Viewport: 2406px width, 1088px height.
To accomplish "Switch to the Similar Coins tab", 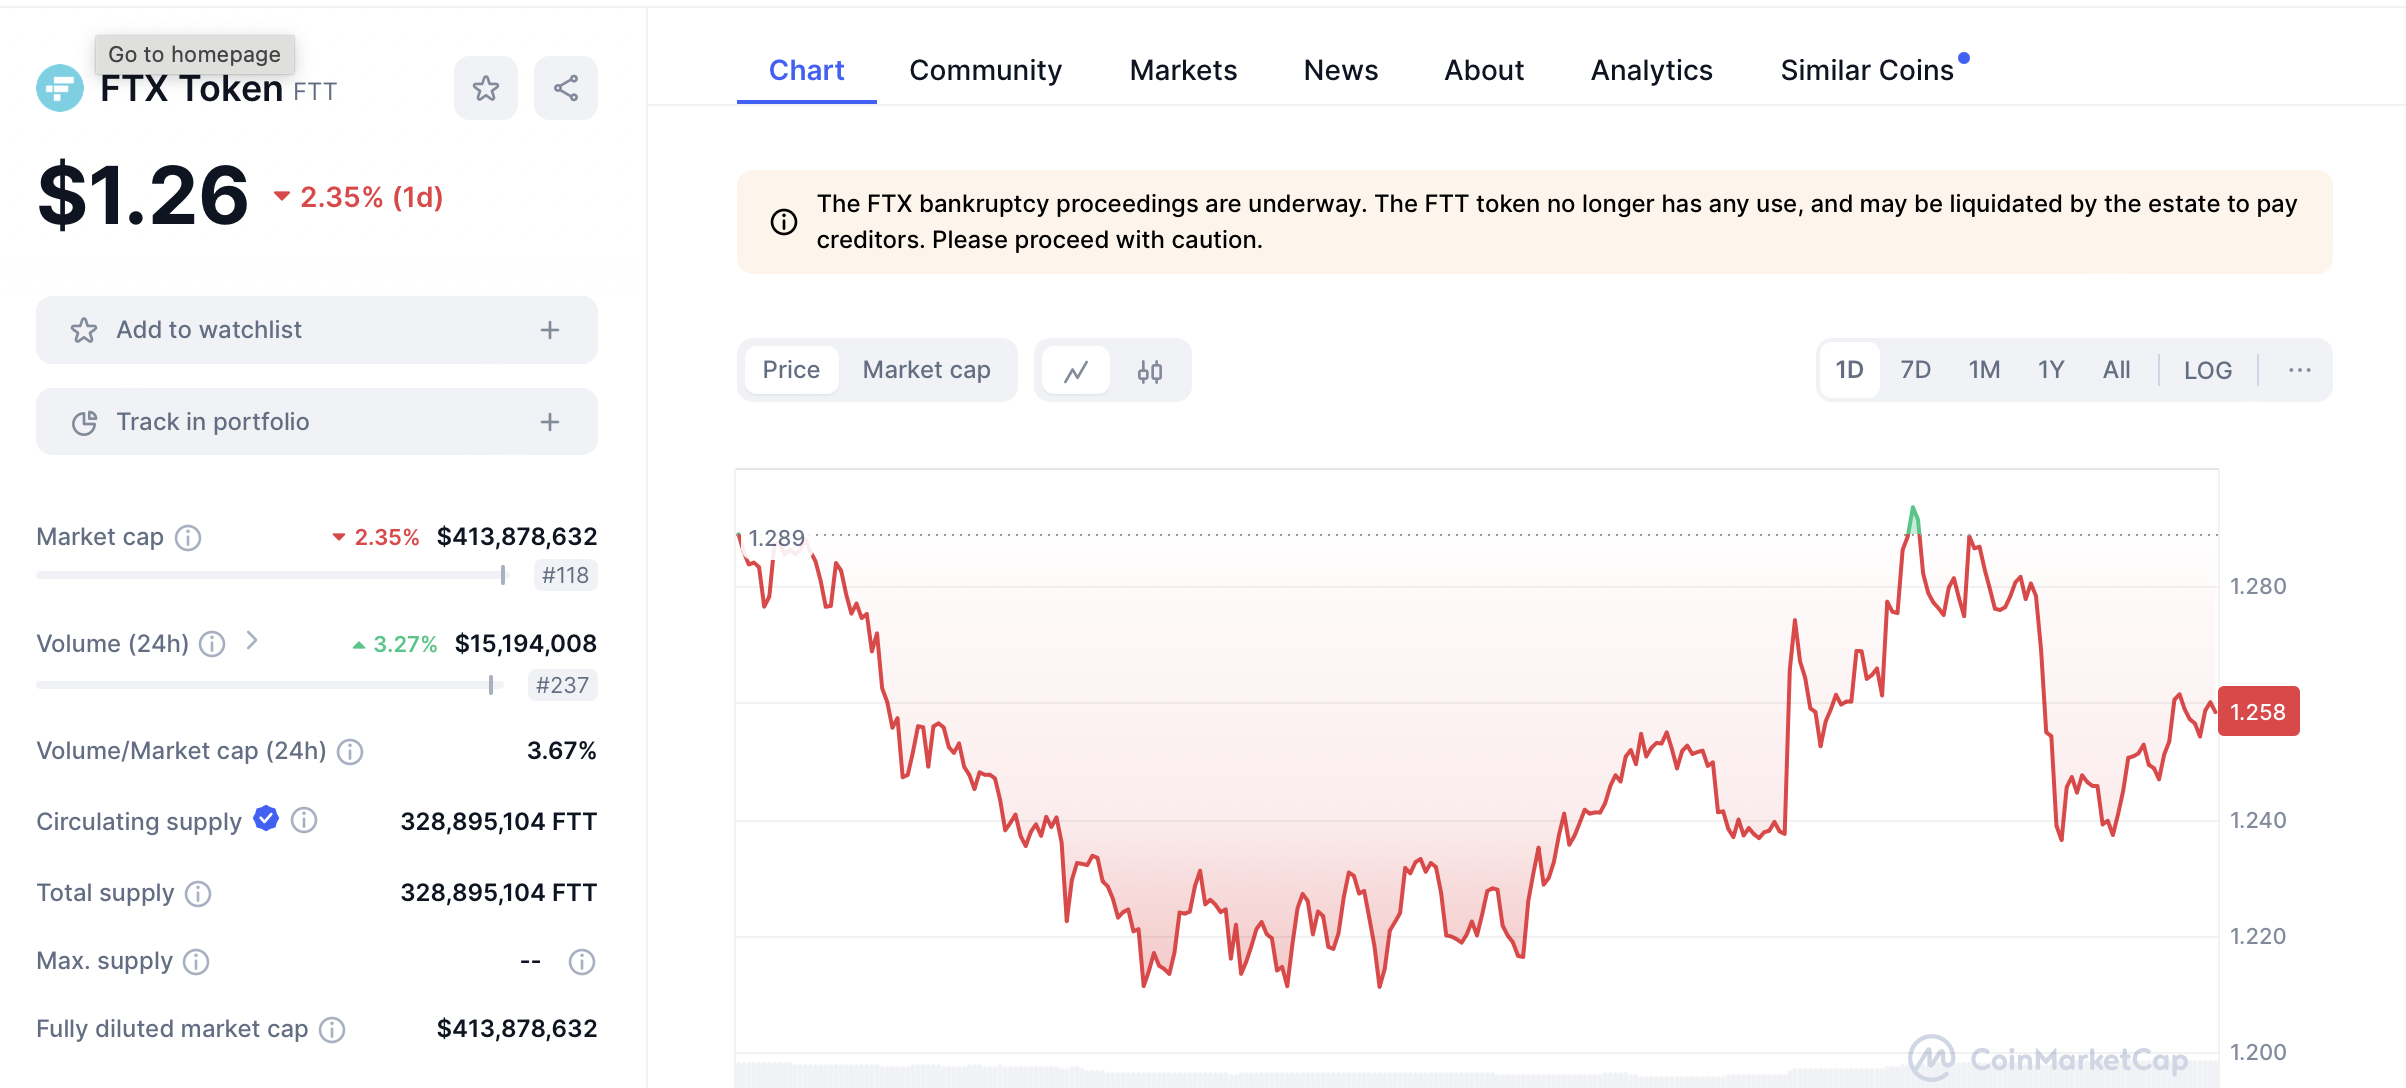I will pos(1866,70).
